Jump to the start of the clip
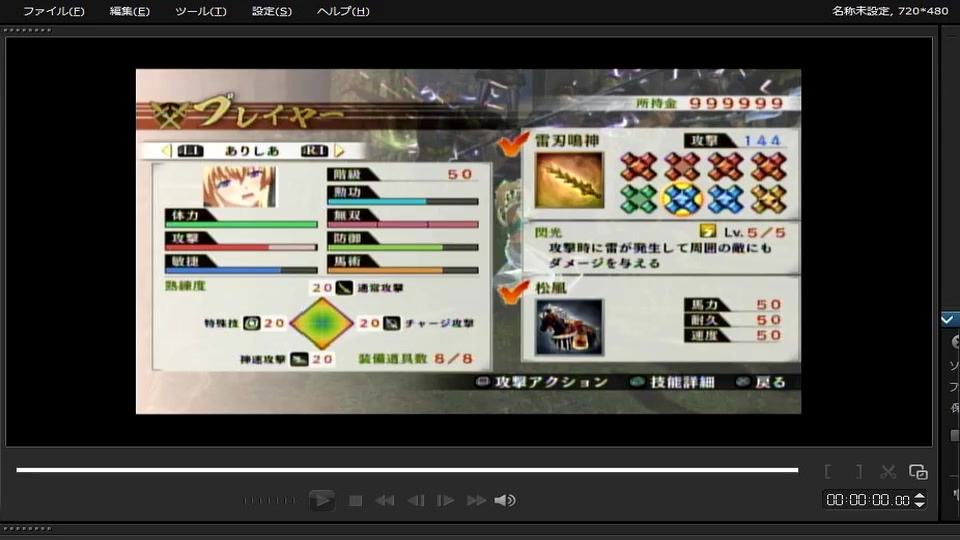This screenshot has height=540, width=960. pyautogui.click(x=384, y=501)
